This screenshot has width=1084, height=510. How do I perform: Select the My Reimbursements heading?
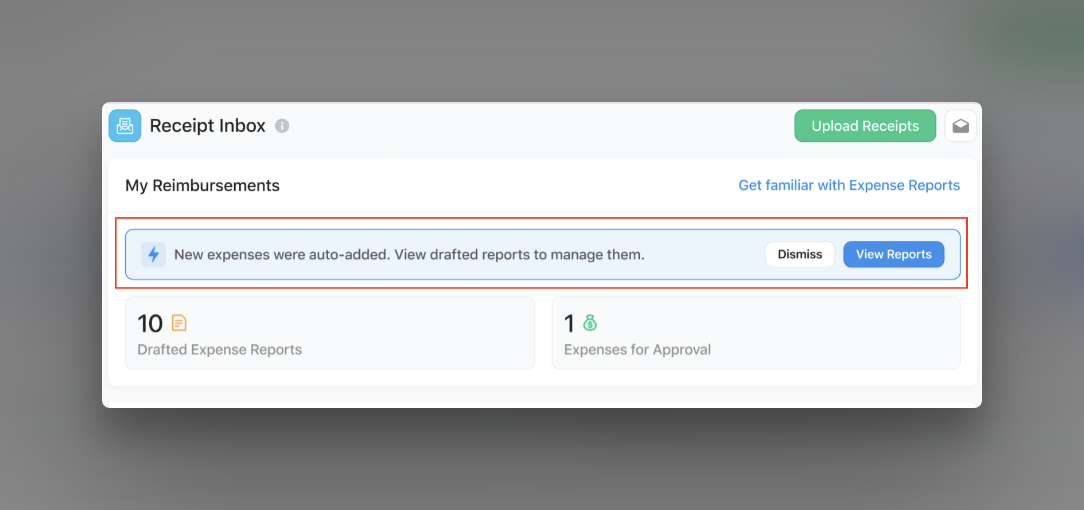click(203, 185)
